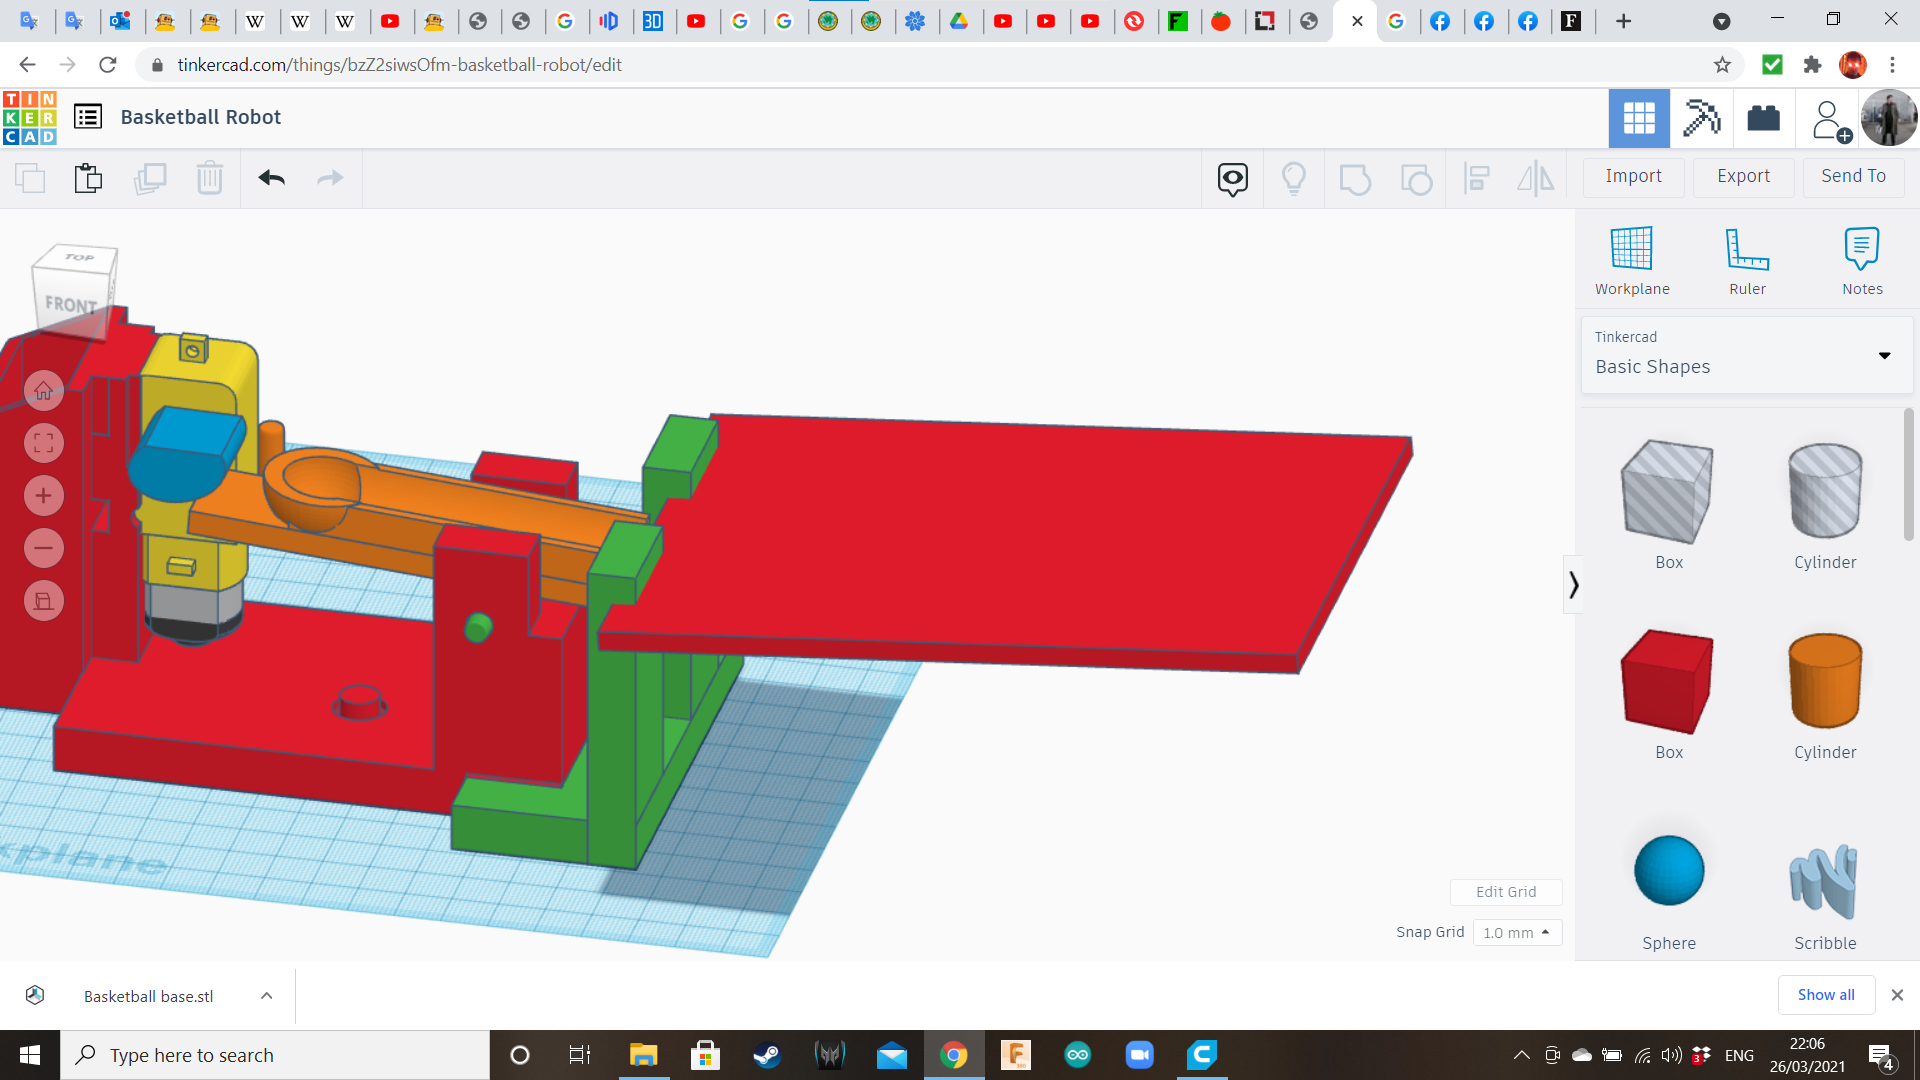Click the Home view icon
Viewport: 1920px width, 1080px height.
pos(43,391)
